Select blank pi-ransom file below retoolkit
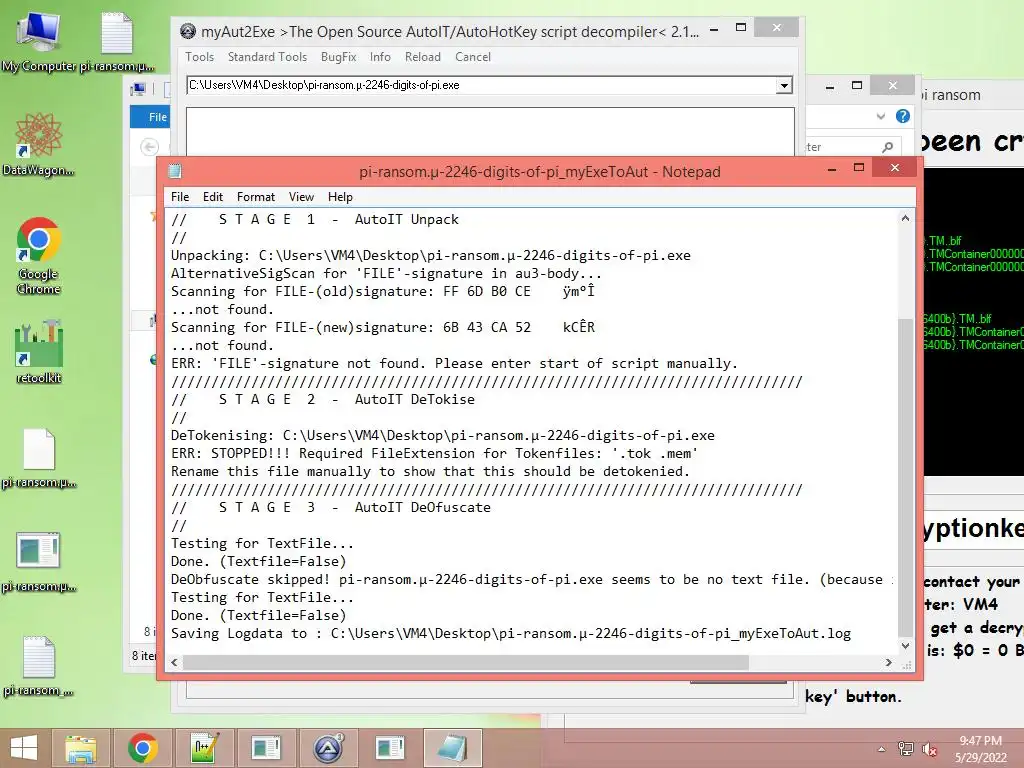Viewport: 1024px width, 768px height. [x=39, y=458]
